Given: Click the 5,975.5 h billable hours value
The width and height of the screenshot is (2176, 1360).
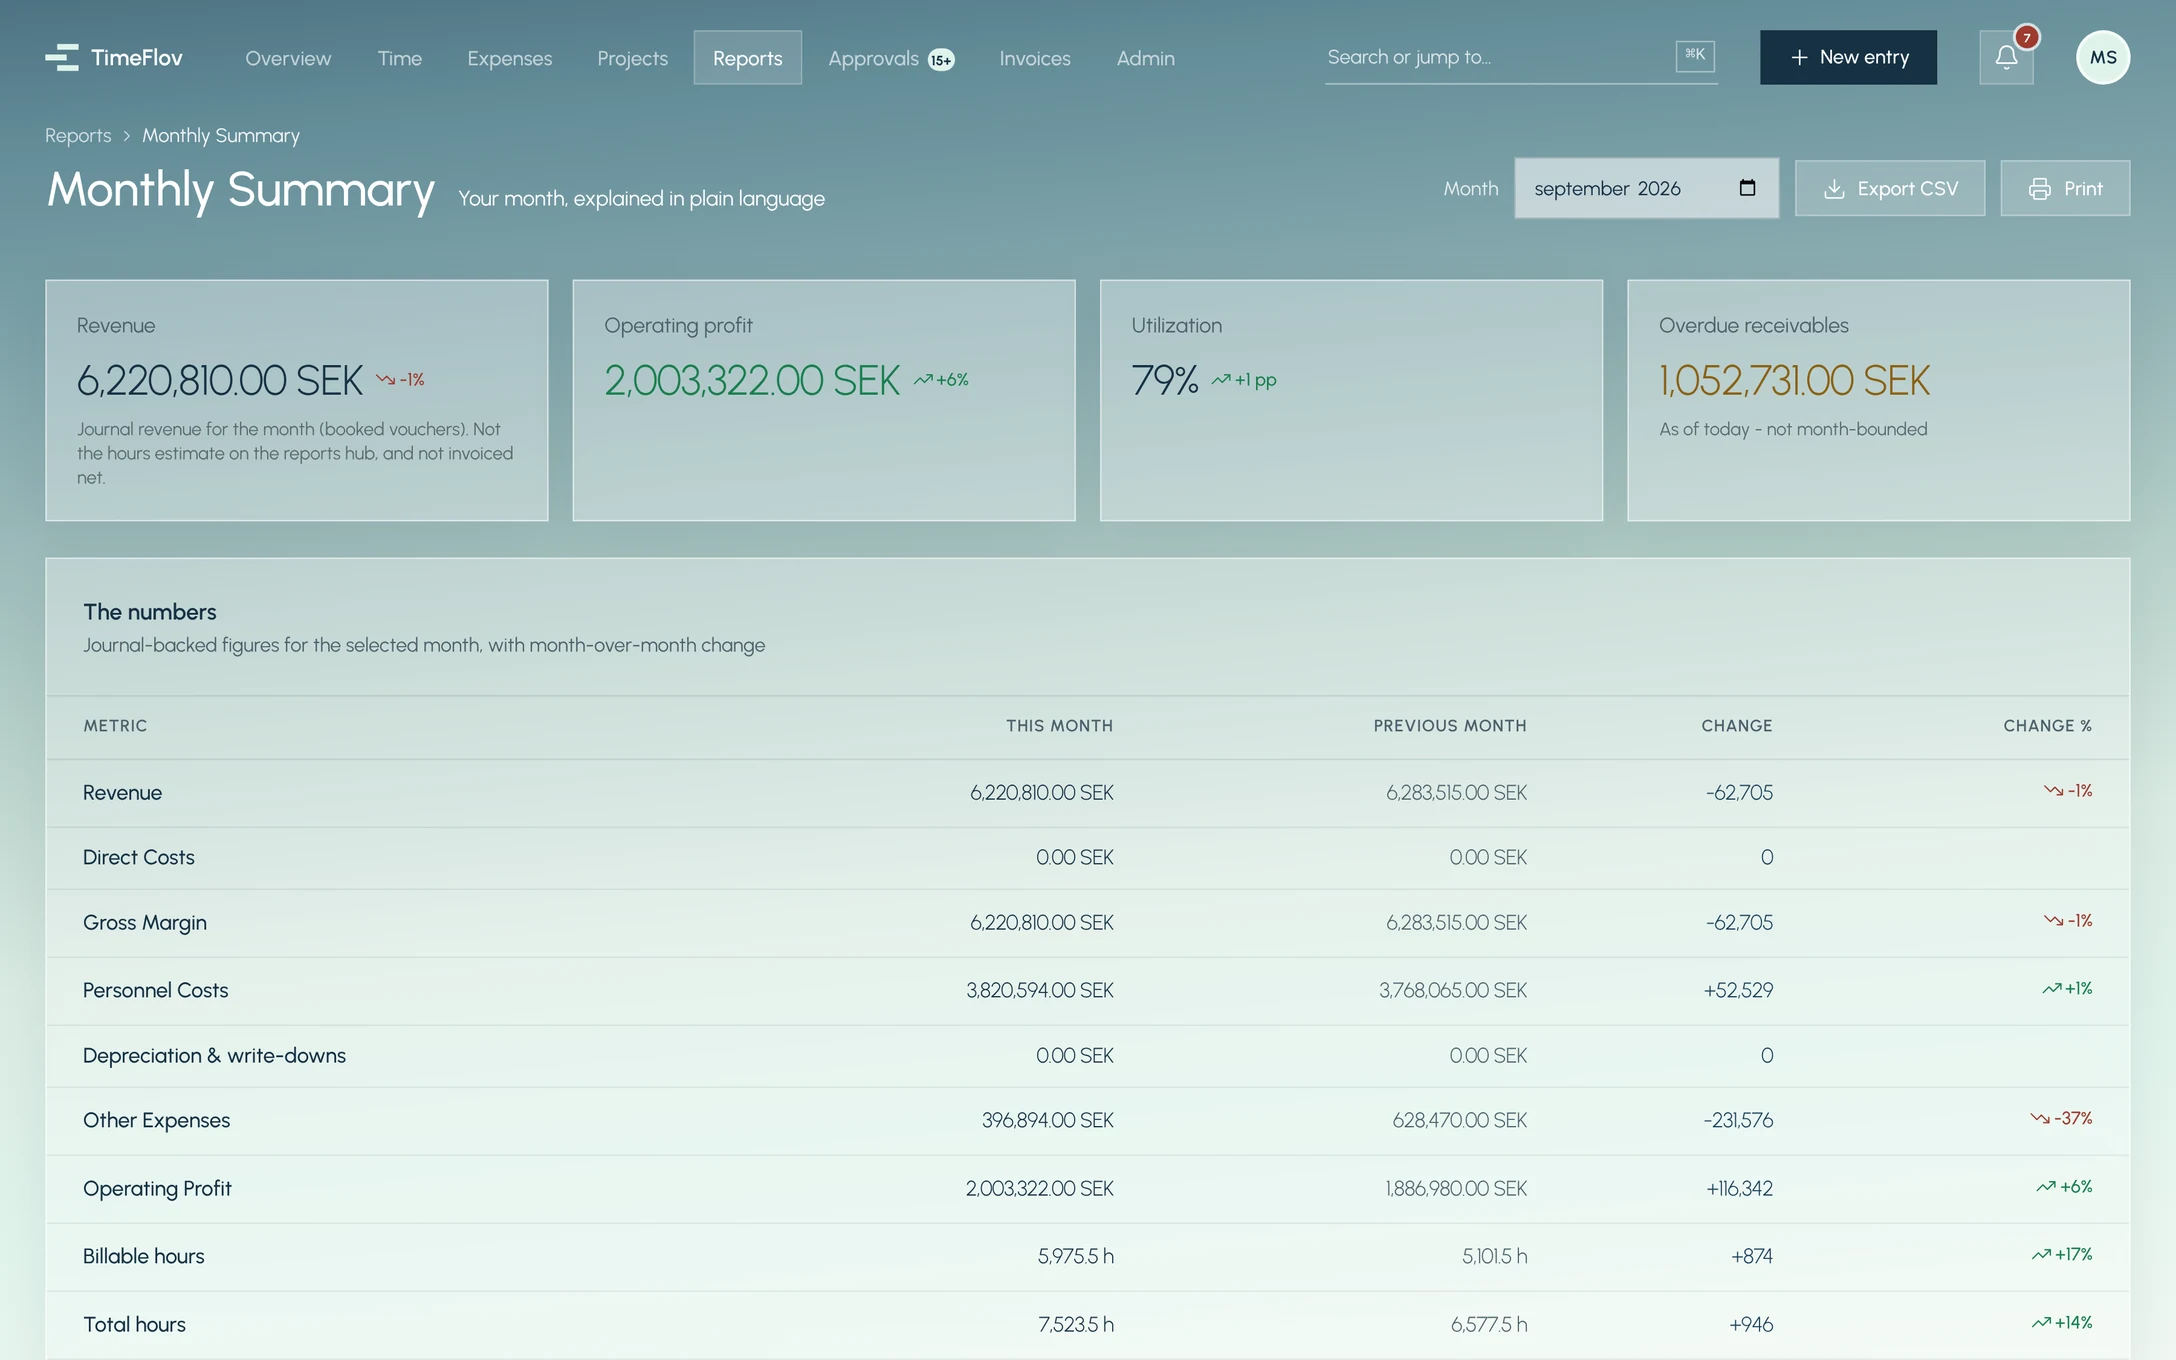Looking at the screenshot, I should pos(1076,1257).
